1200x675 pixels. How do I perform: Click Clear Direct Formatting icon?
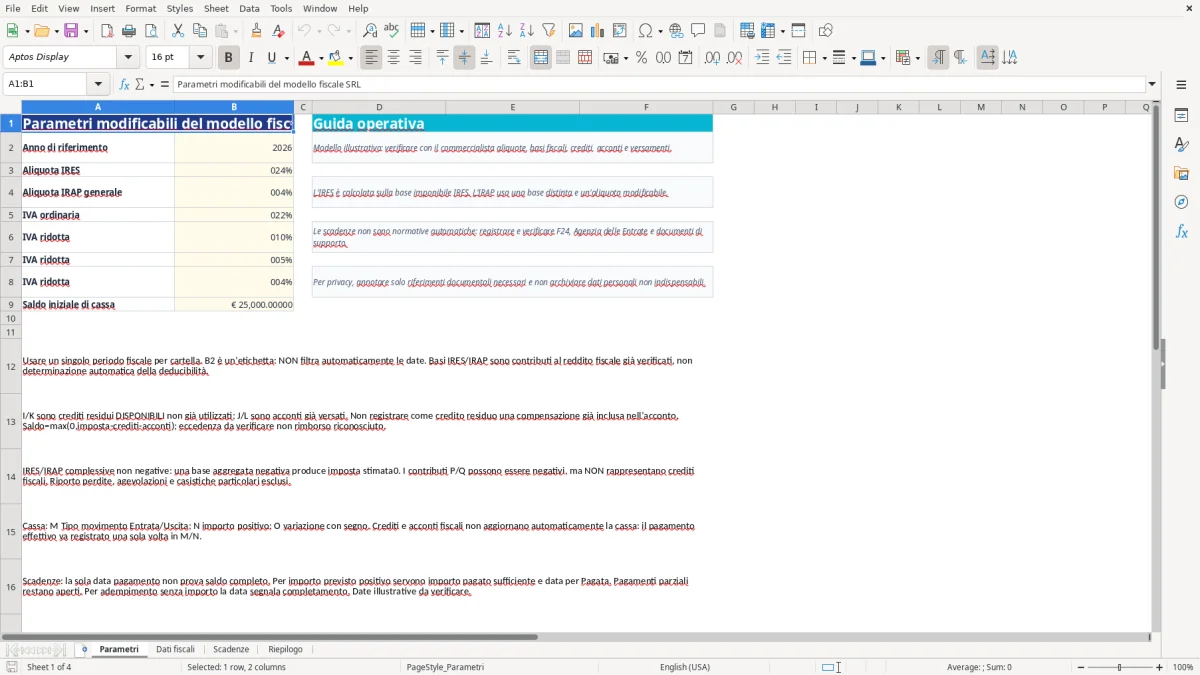coord(279,30)
